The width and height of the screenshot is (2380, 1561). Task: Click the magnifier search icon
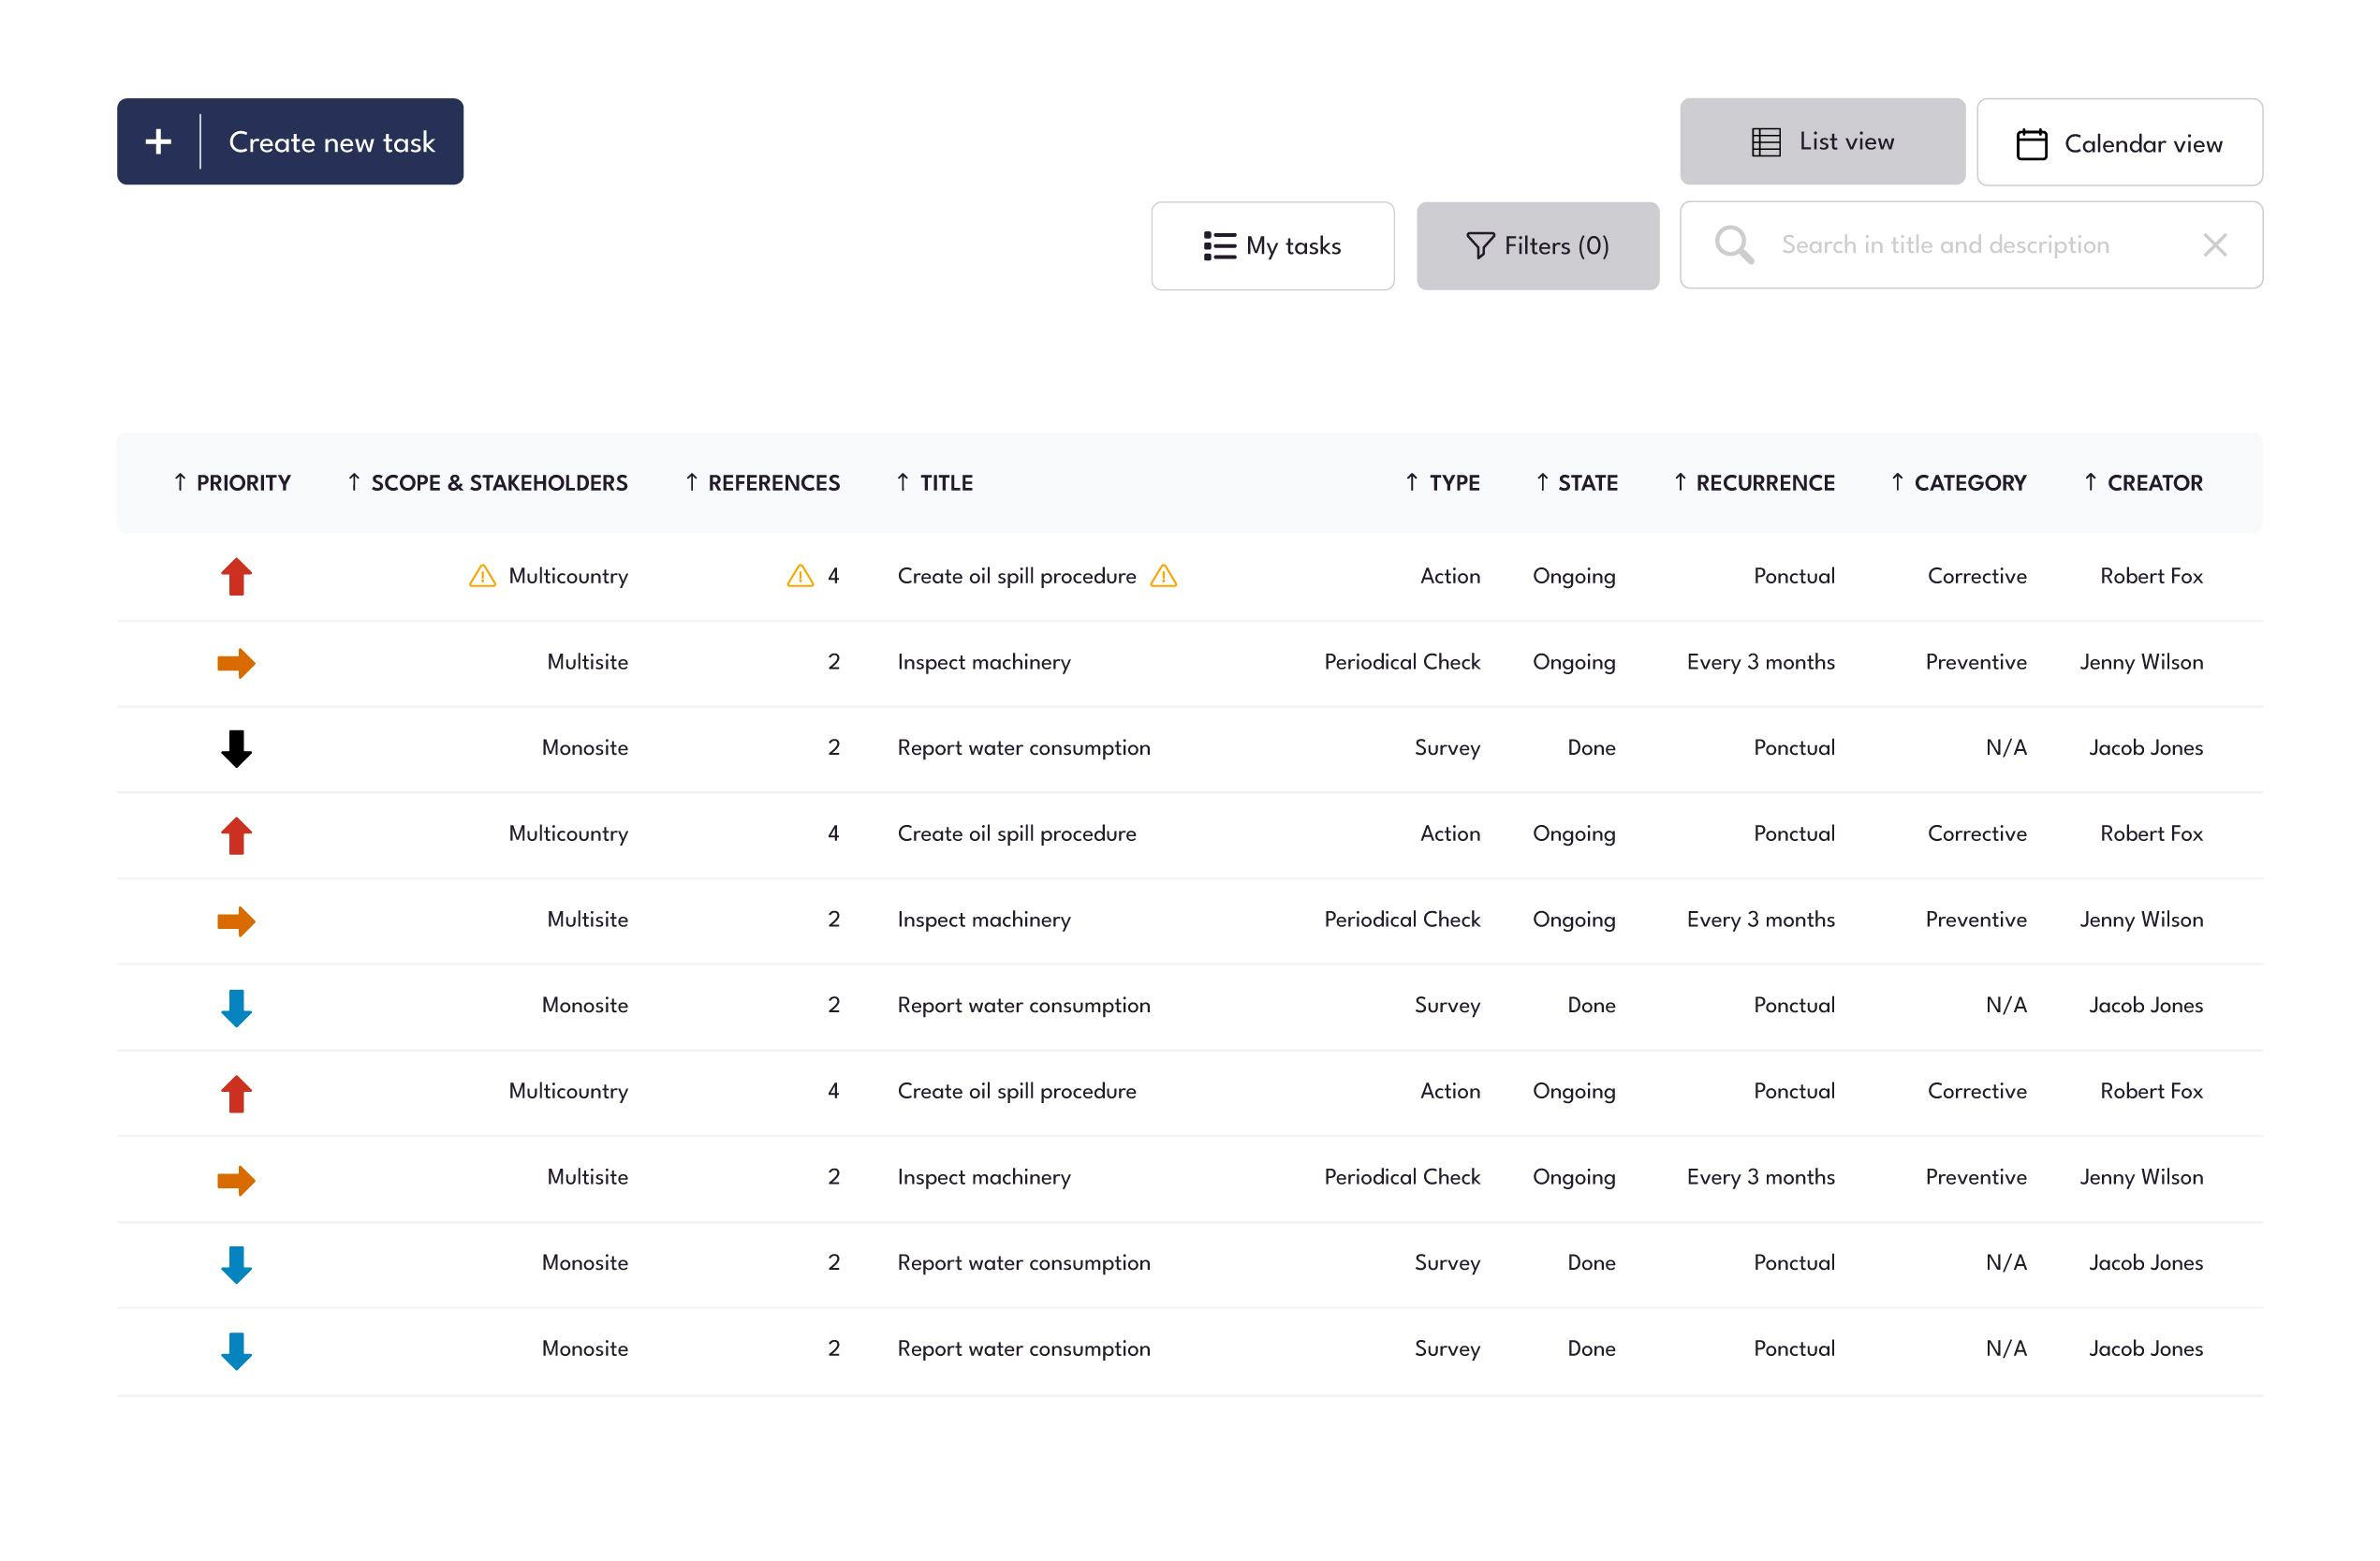point(1733,245)
